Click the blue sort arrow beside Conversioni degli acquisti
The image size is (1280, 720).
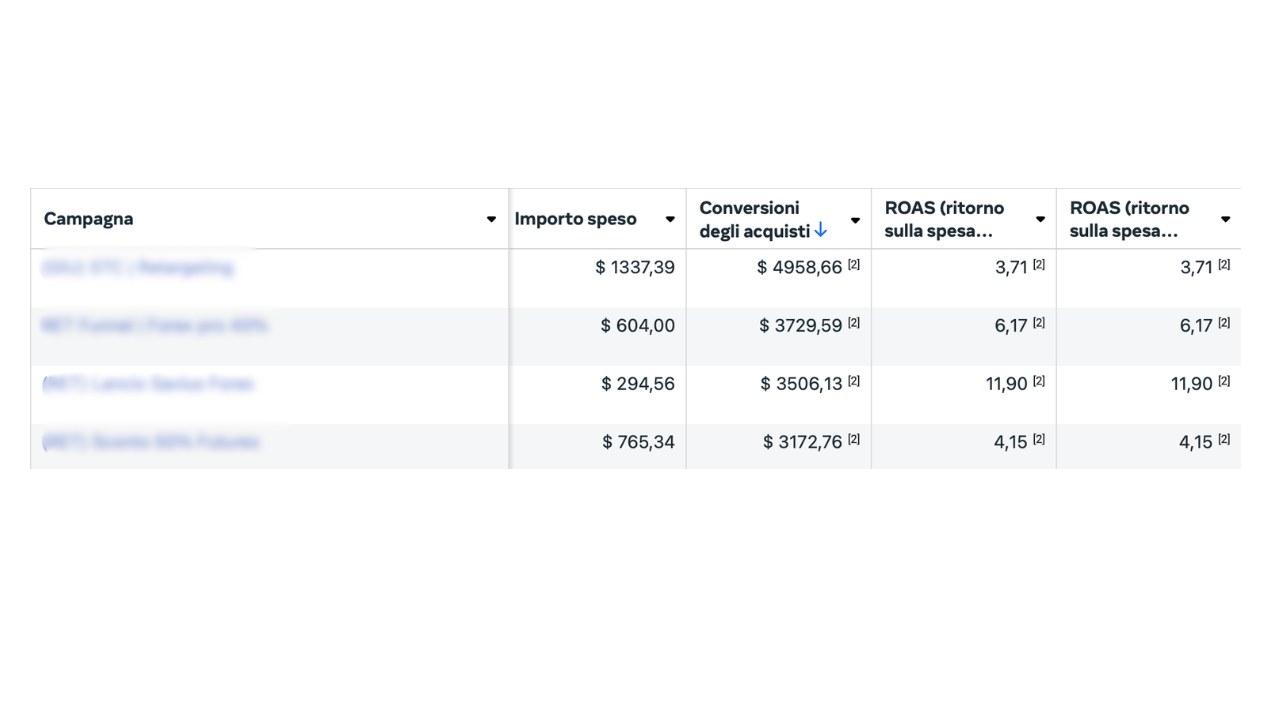(x=821, y=231)
